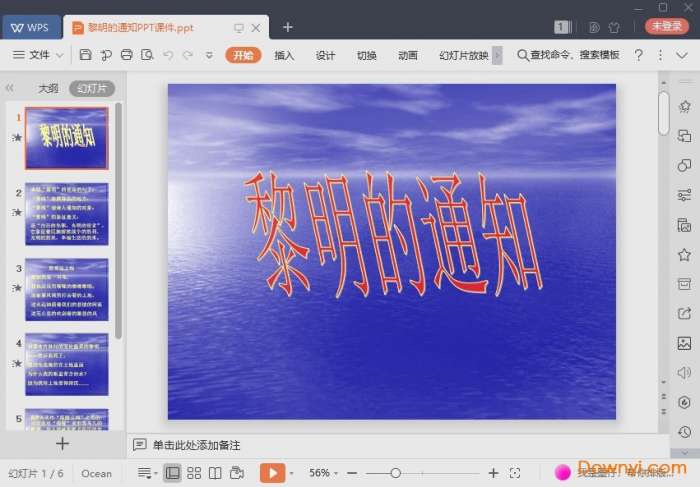
Task: Click the Redo arrow
Action: point(188,55)
